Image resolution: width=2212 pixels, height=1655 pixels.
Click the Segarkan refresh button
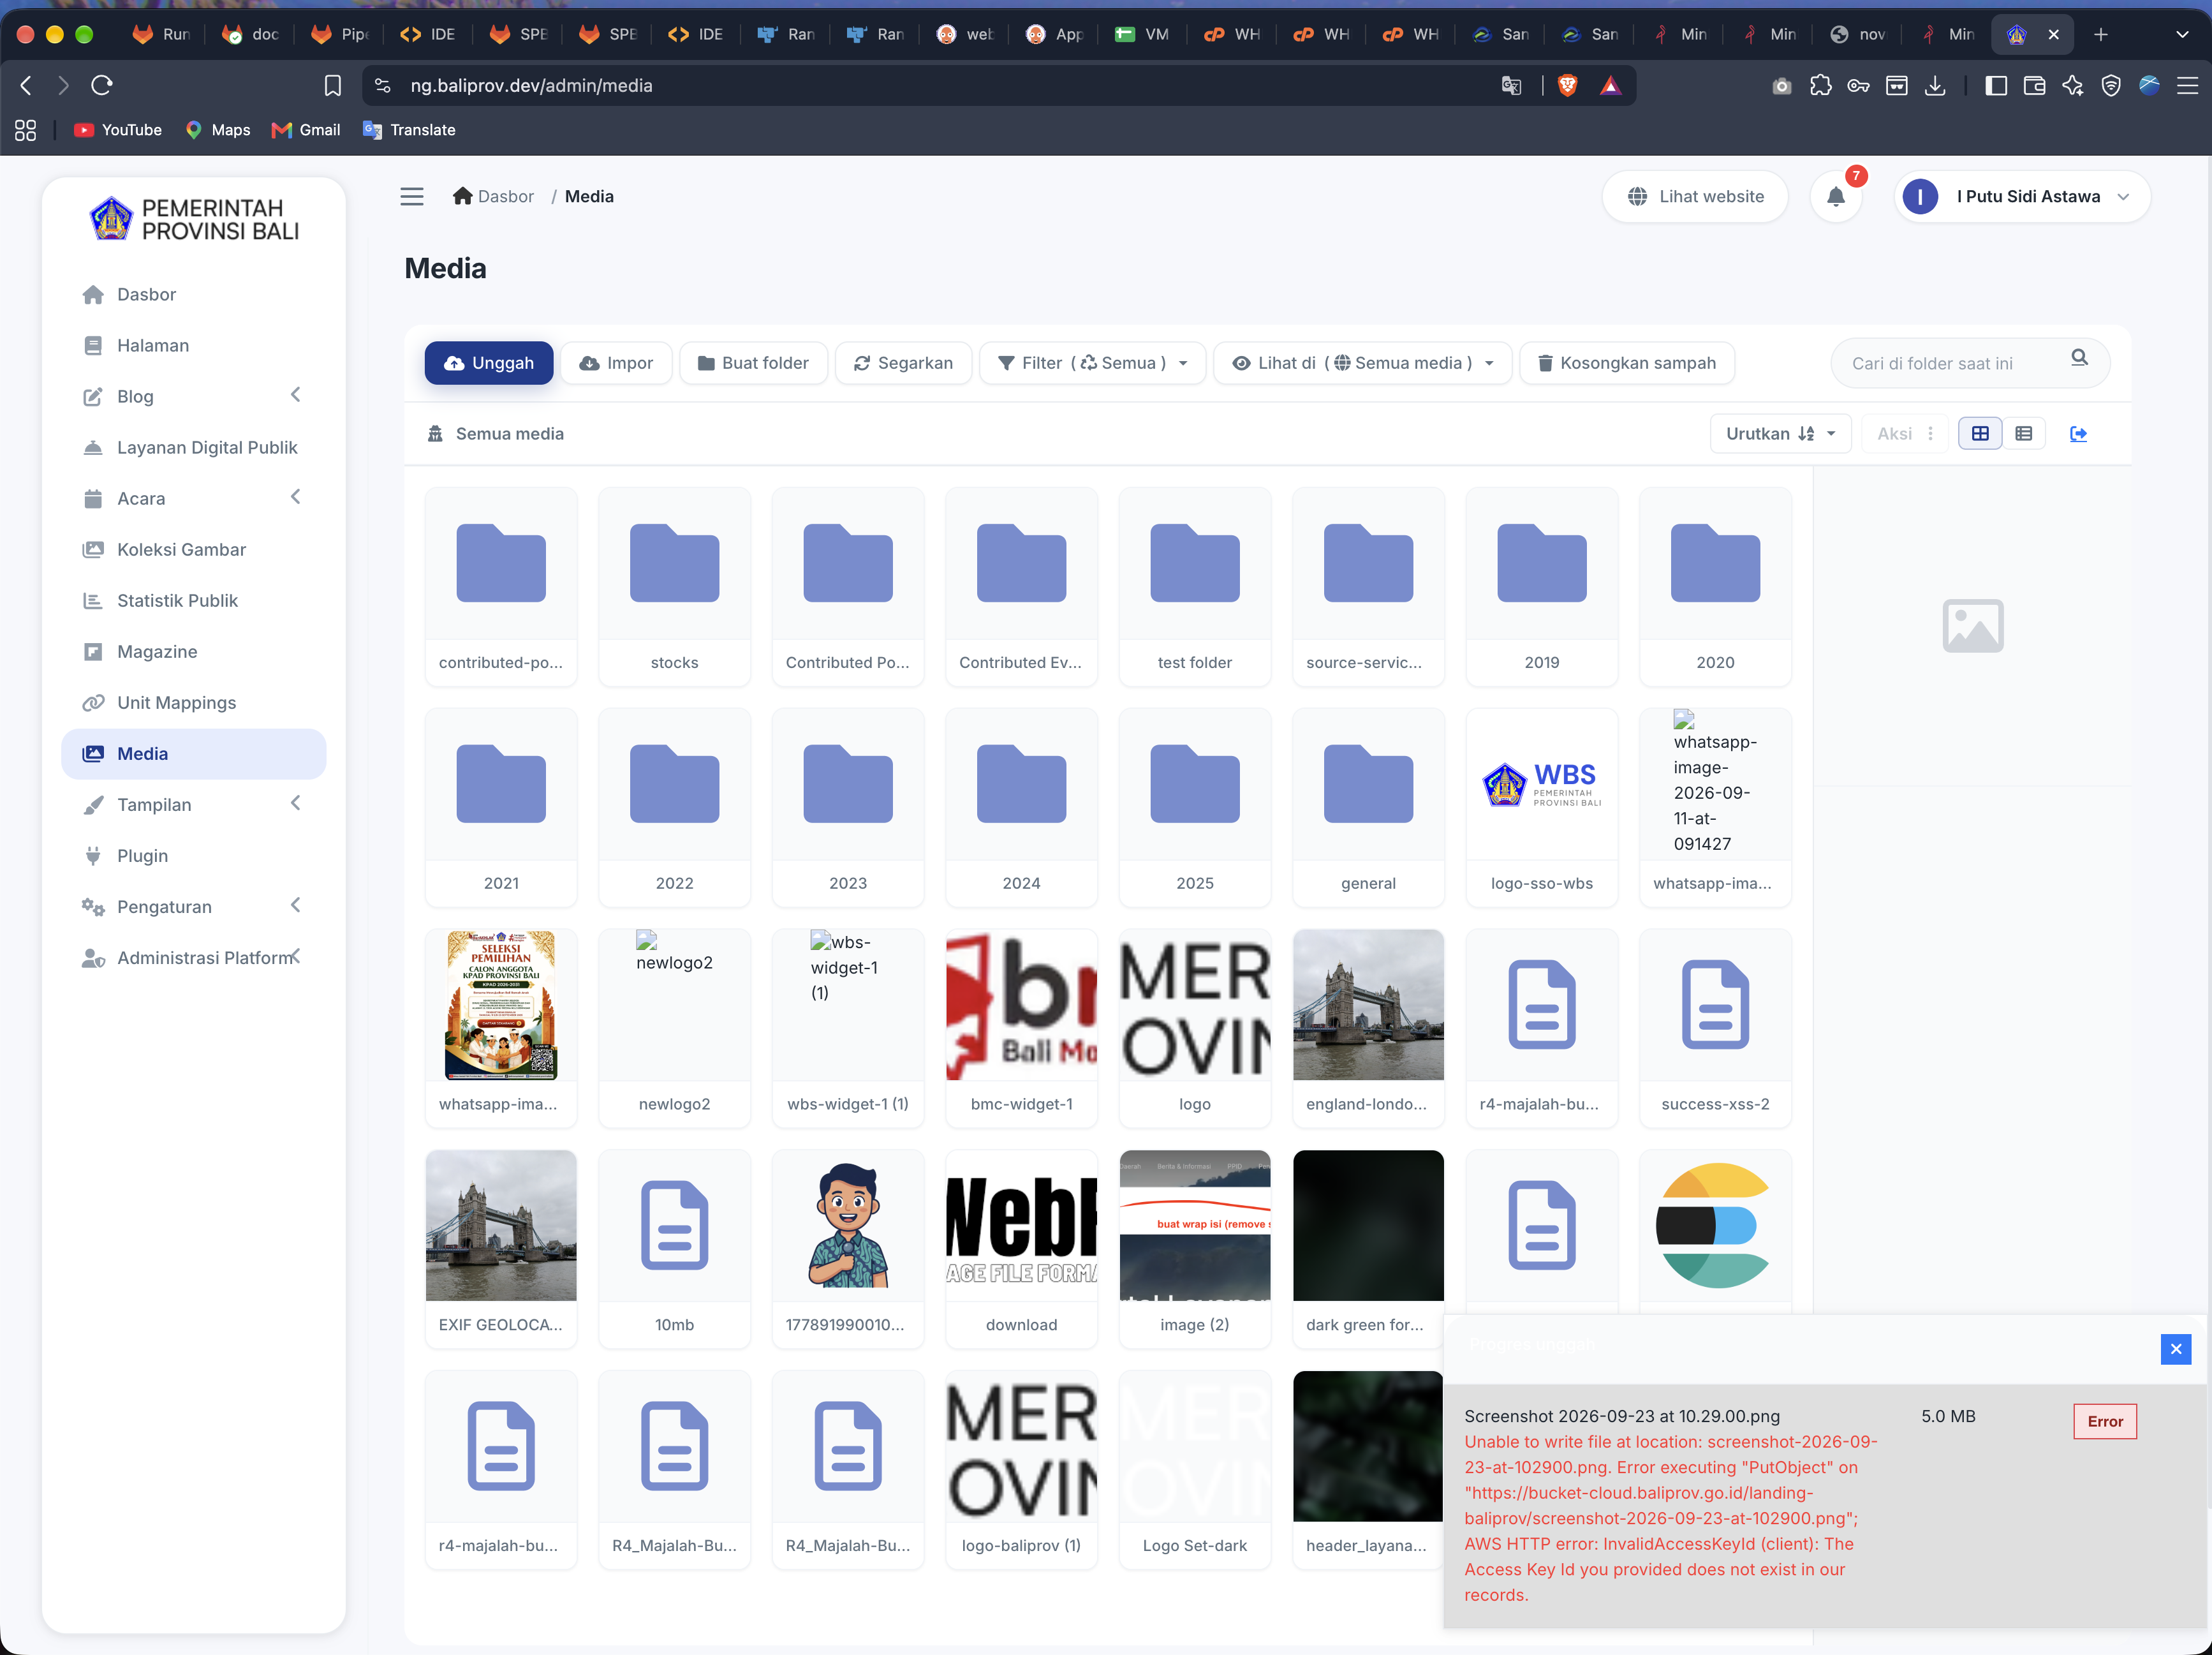point(903,363)
